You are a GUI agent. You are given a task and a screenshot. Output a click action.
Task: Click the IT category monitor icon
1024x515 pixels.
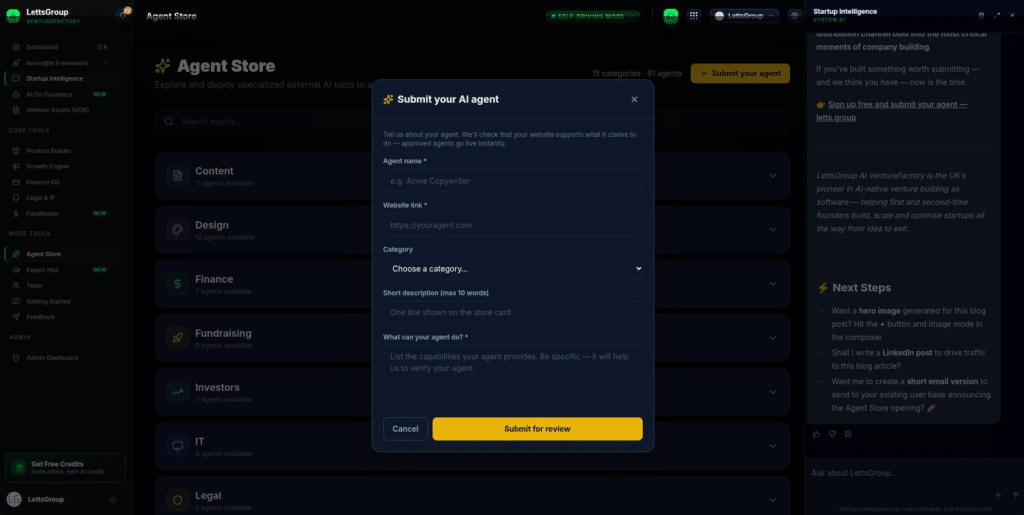(177, 446)
